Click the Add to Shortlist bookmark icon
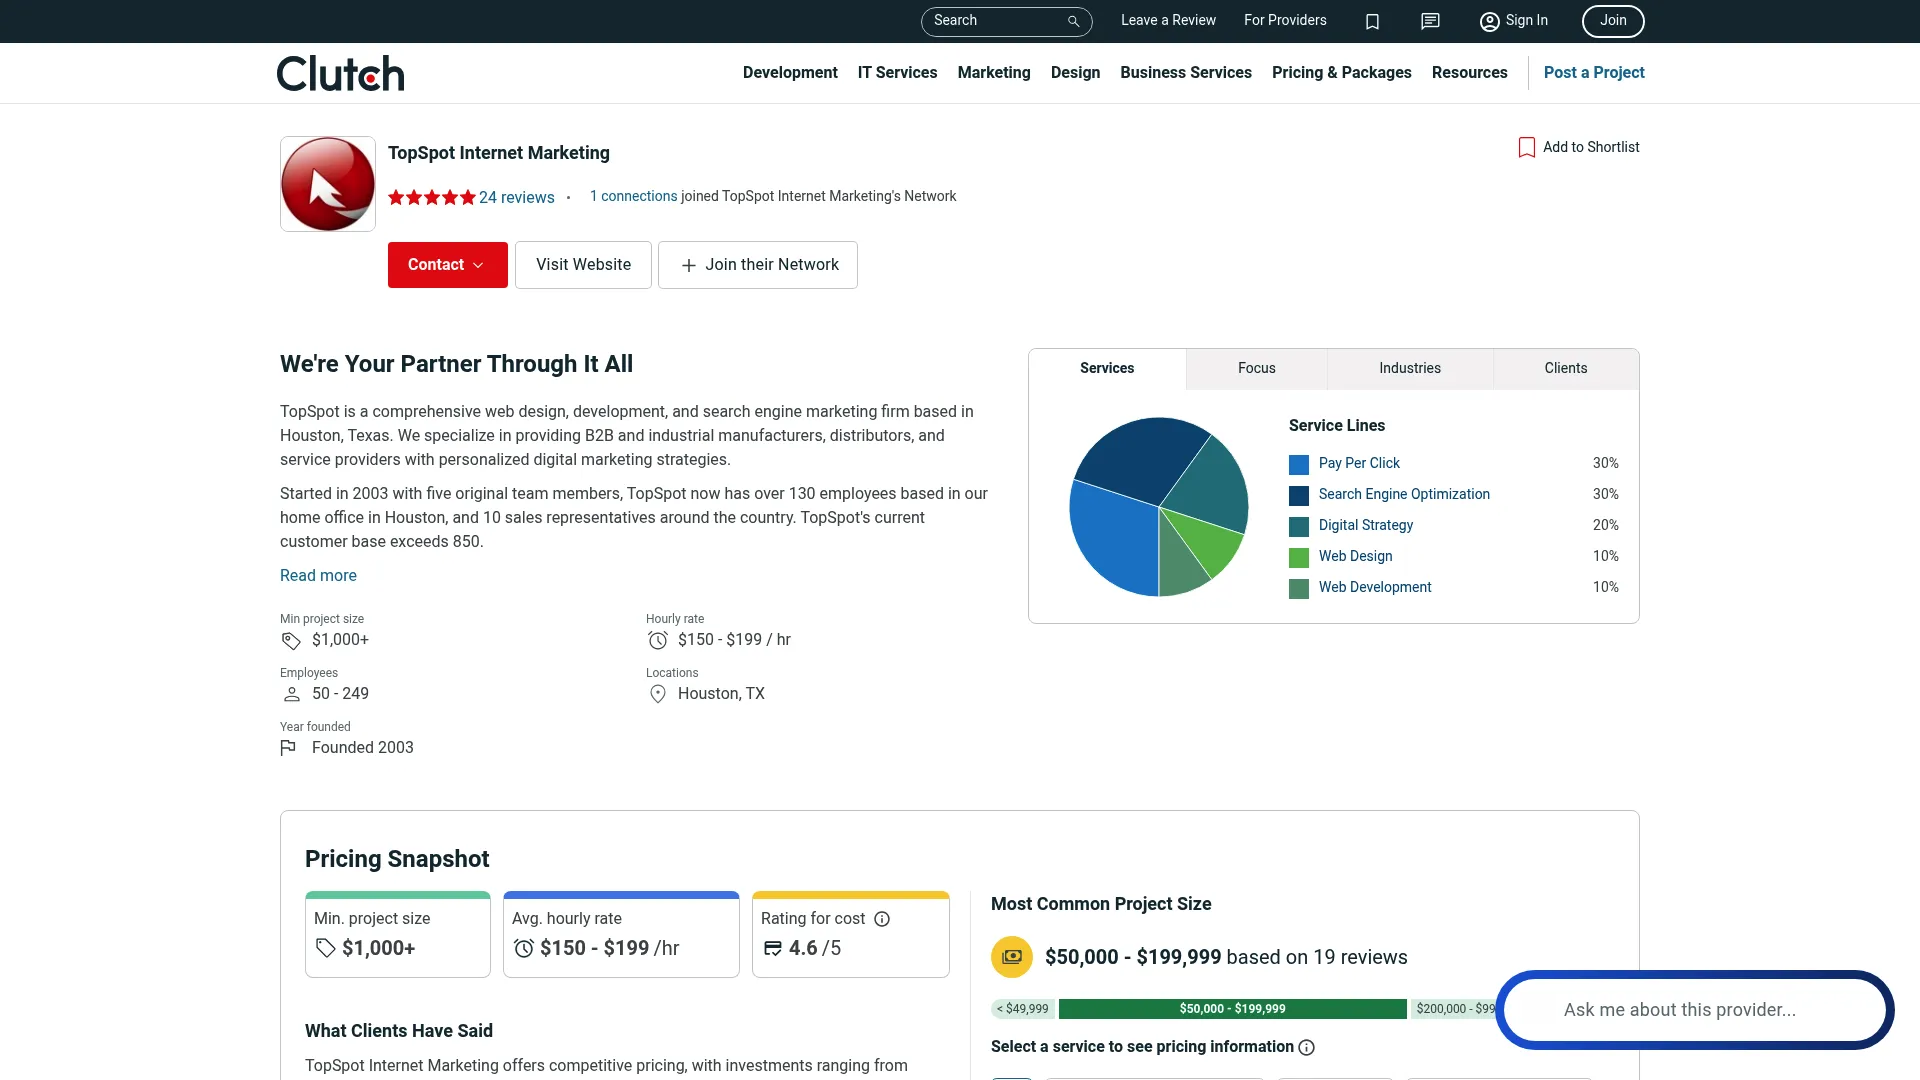 click(1526, 147)
